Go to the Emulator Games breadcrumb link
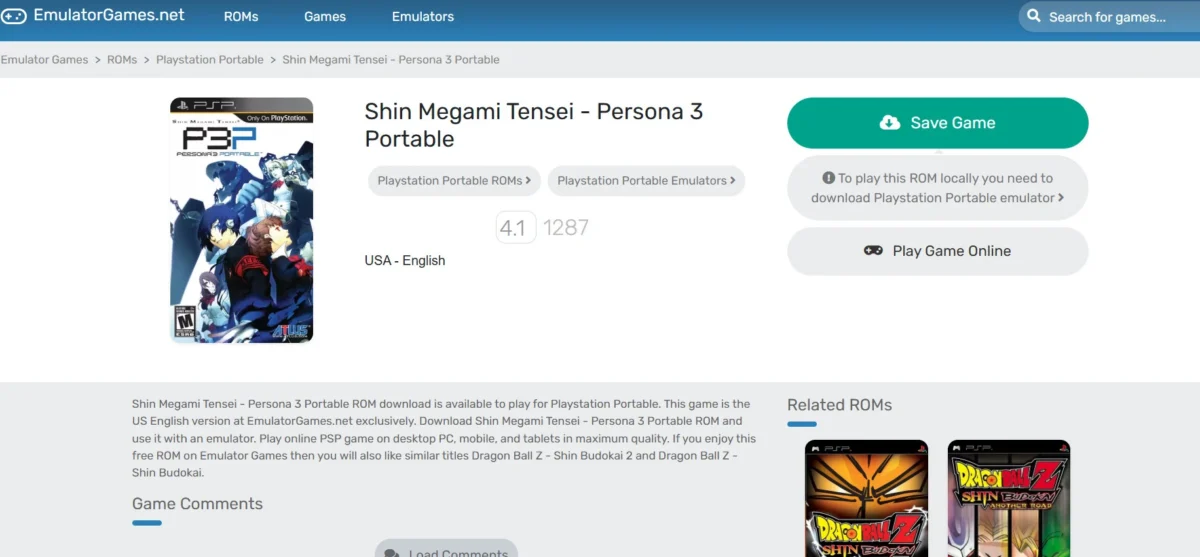This screenshot has height=557, width=1200. point(45,60)
